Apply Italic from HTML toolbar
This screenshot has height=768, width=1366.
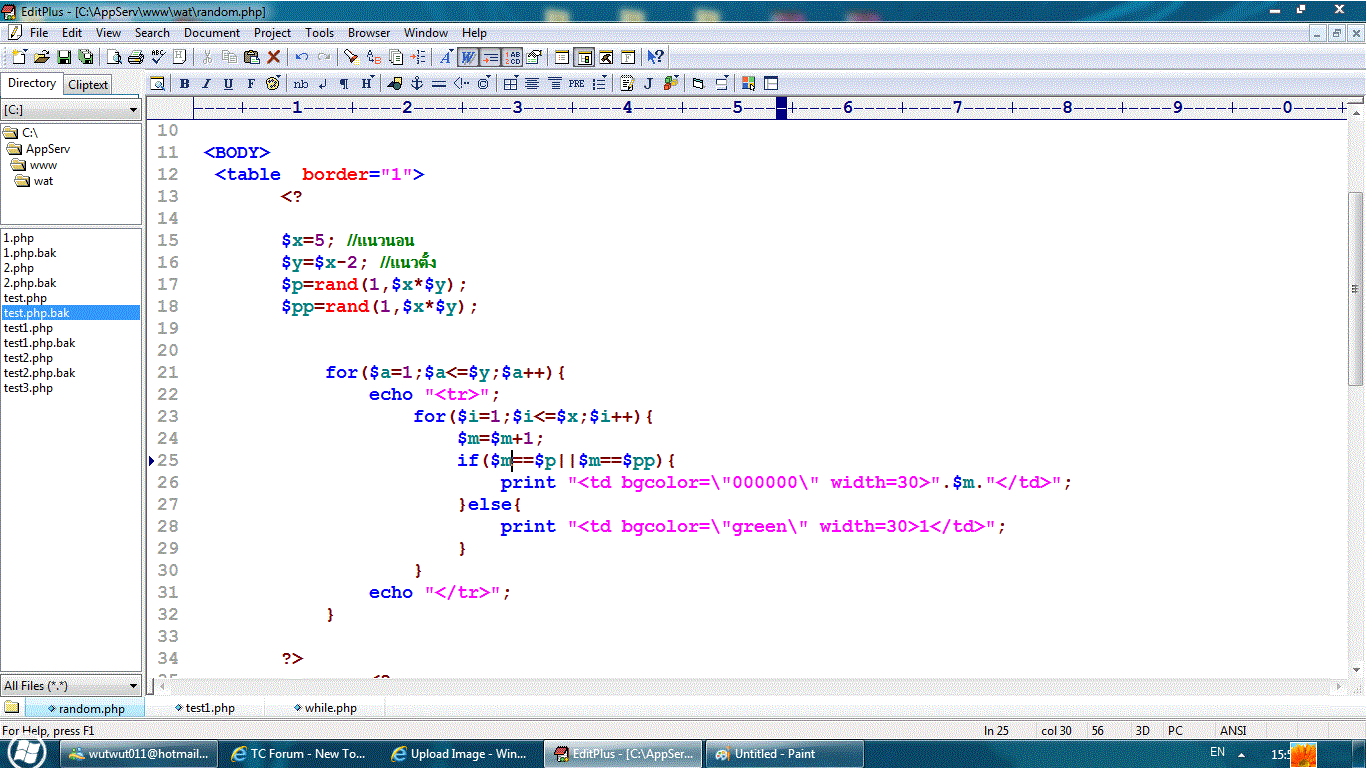(206, 84)
